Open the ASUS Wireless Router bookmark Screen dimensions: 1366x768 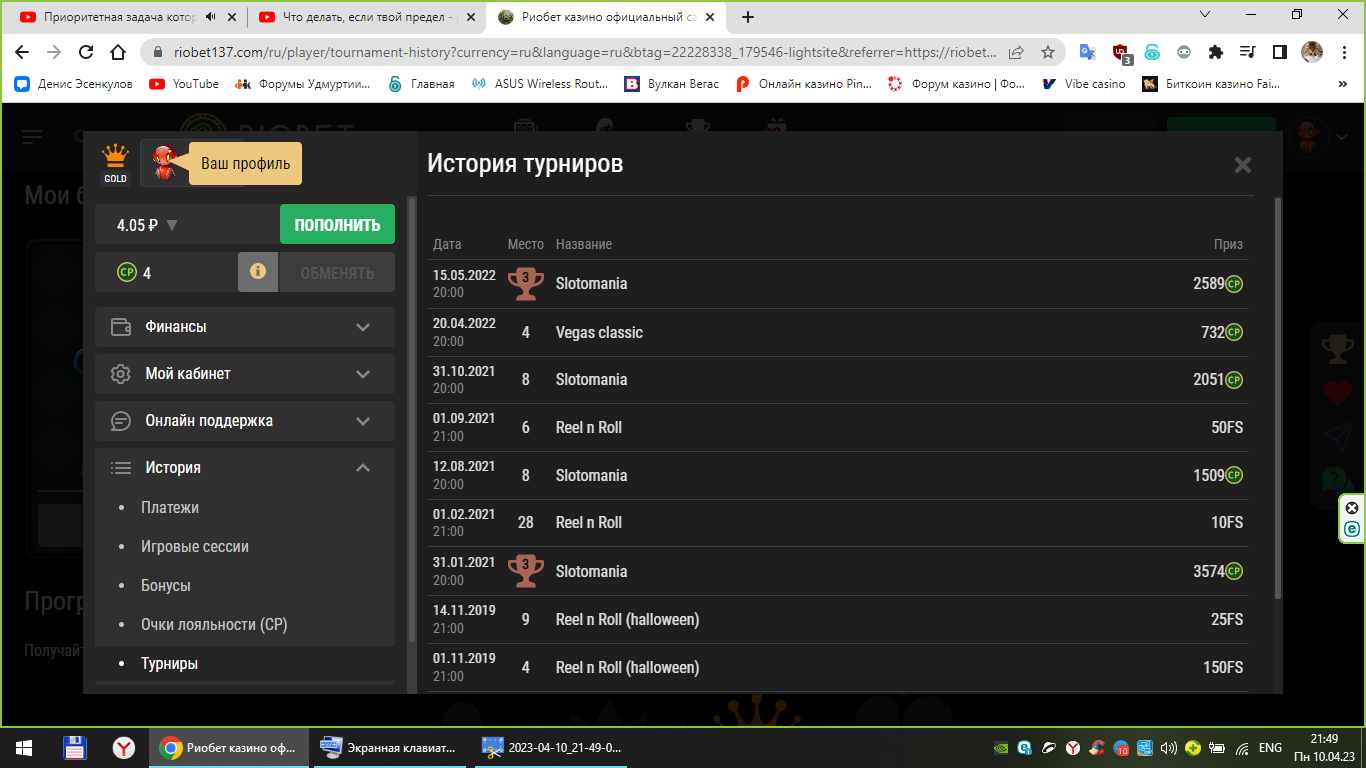coord(540,84)
